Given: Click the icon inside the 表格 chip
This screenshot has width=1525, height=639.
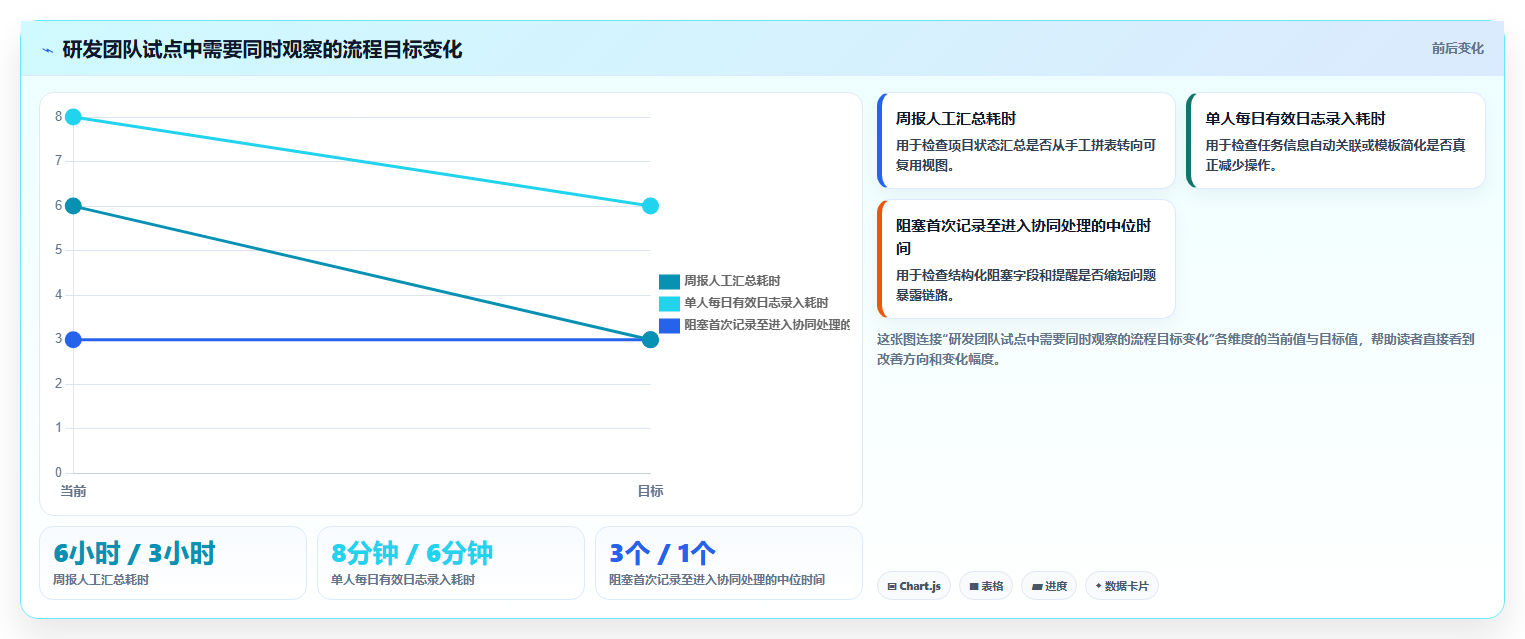Looking at the screenshot, I should (x=974, y=587).
